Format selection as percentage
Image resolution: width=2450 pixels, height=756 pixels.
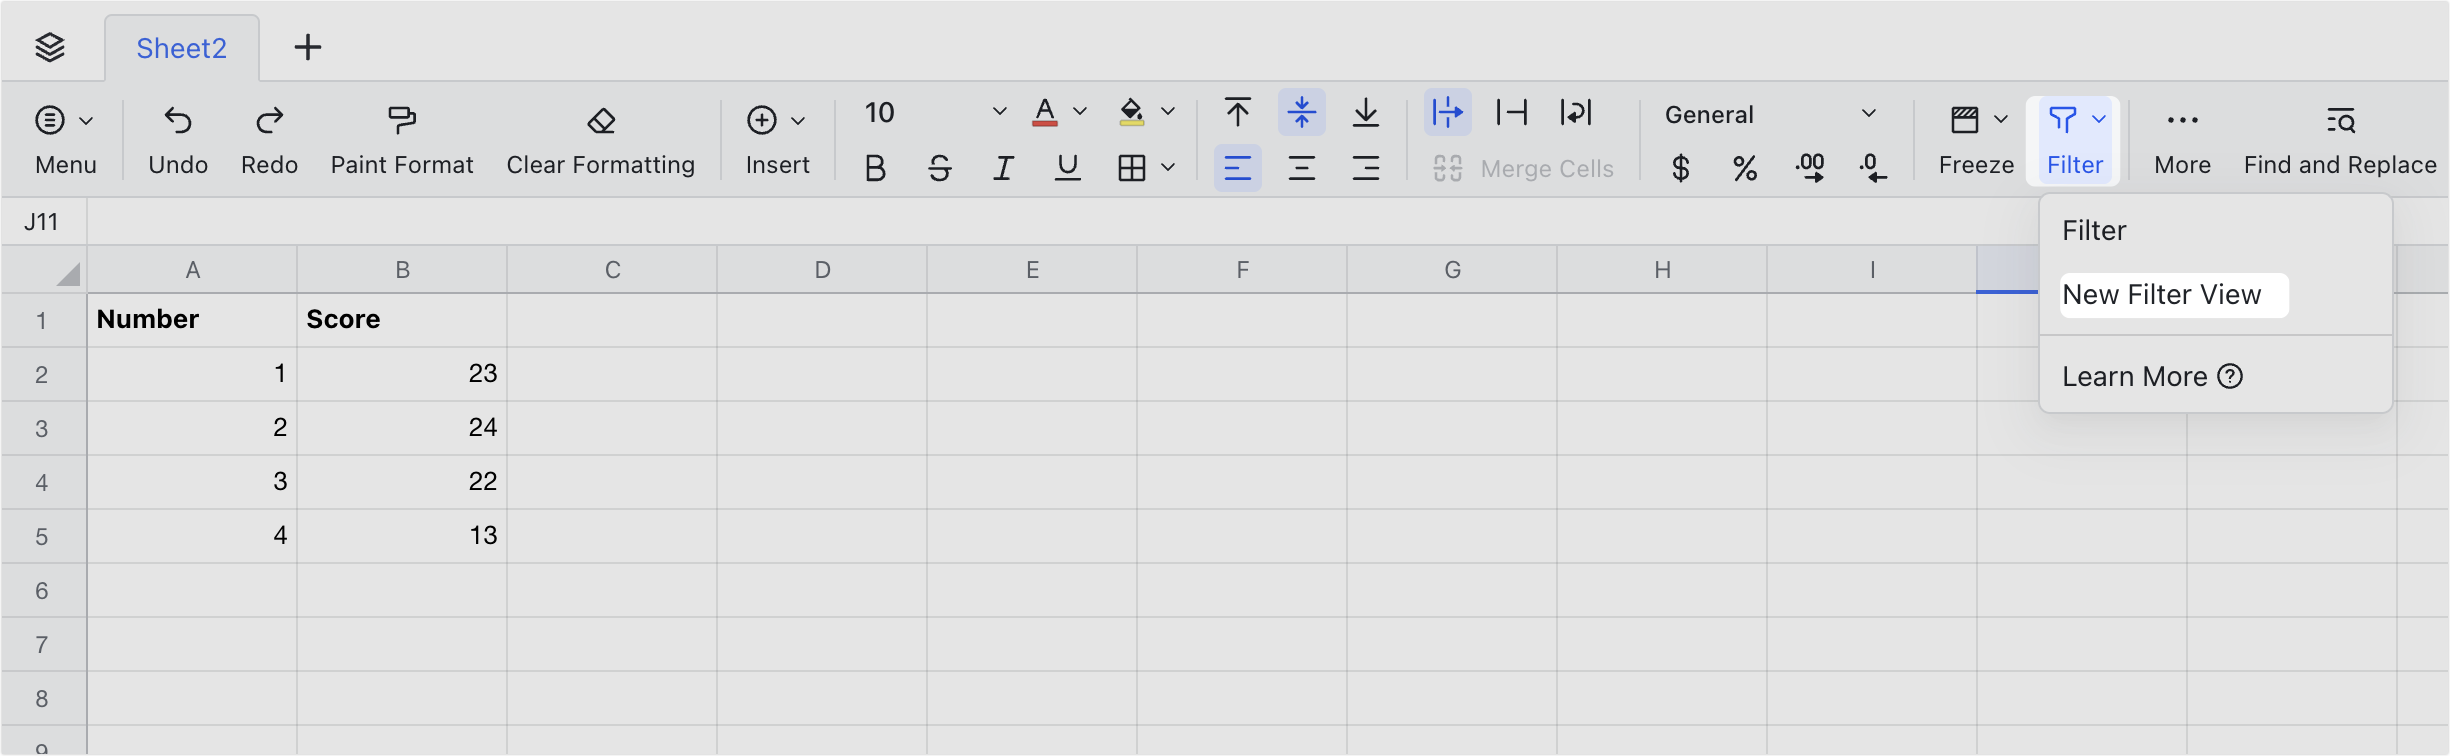(1745, 168)
